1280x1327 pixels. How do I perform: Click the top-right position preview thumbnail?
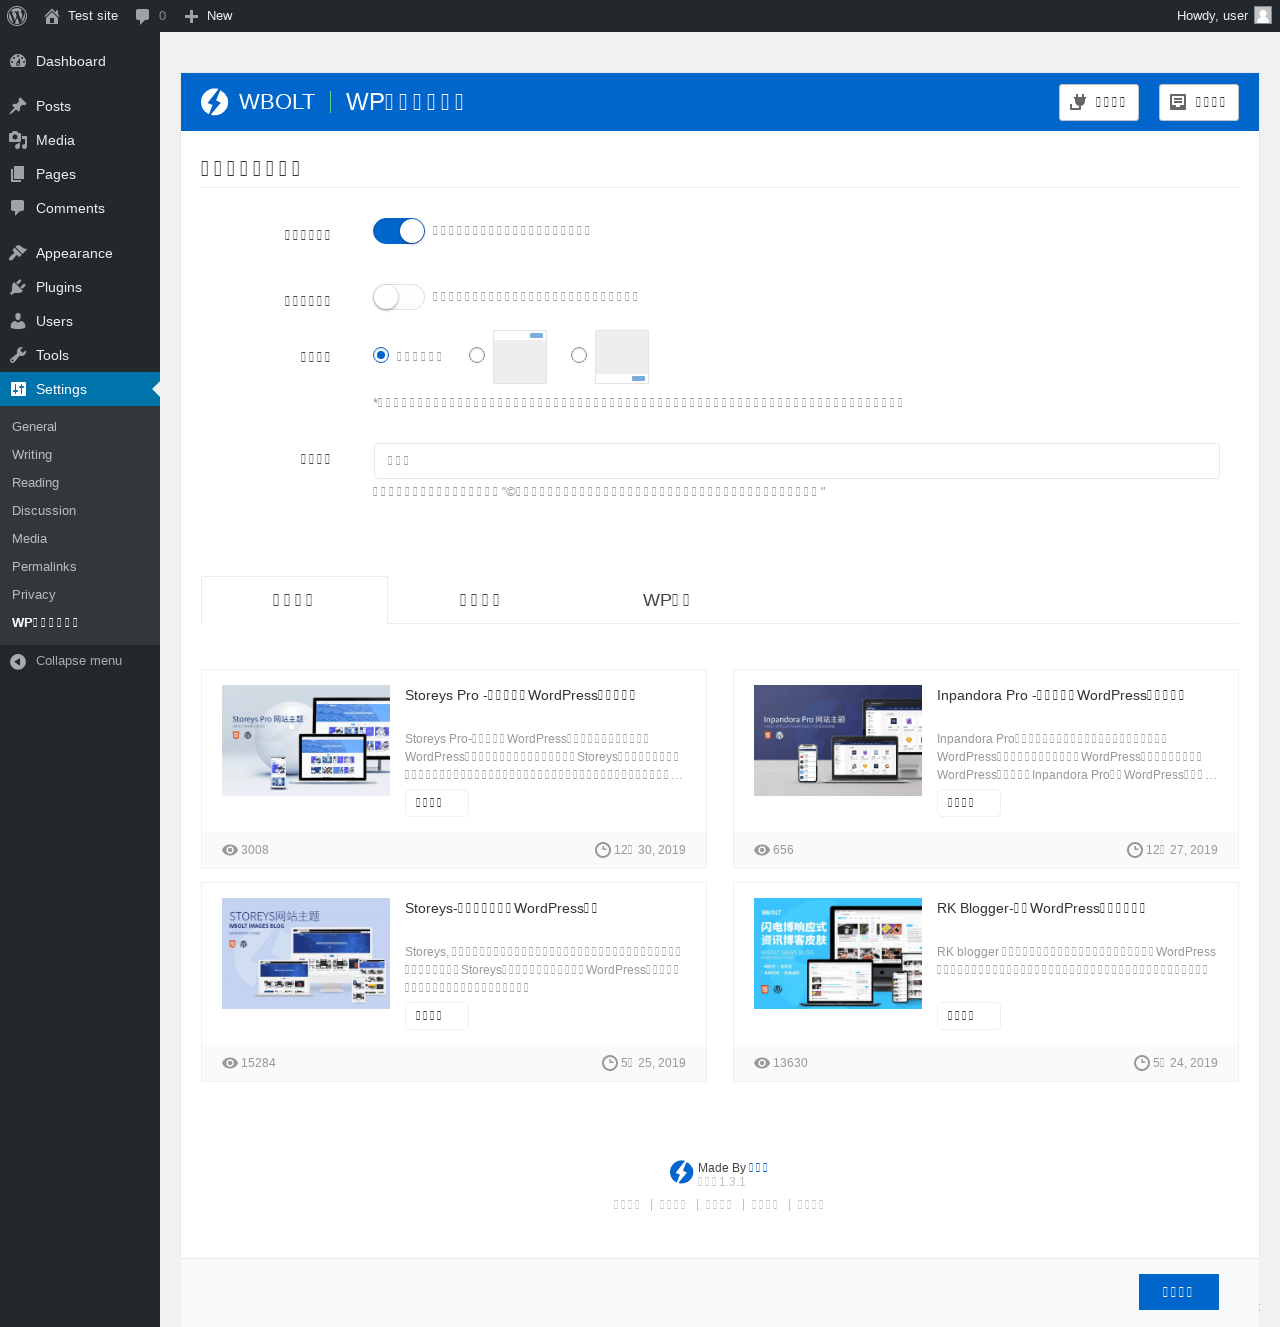[520, 357]
